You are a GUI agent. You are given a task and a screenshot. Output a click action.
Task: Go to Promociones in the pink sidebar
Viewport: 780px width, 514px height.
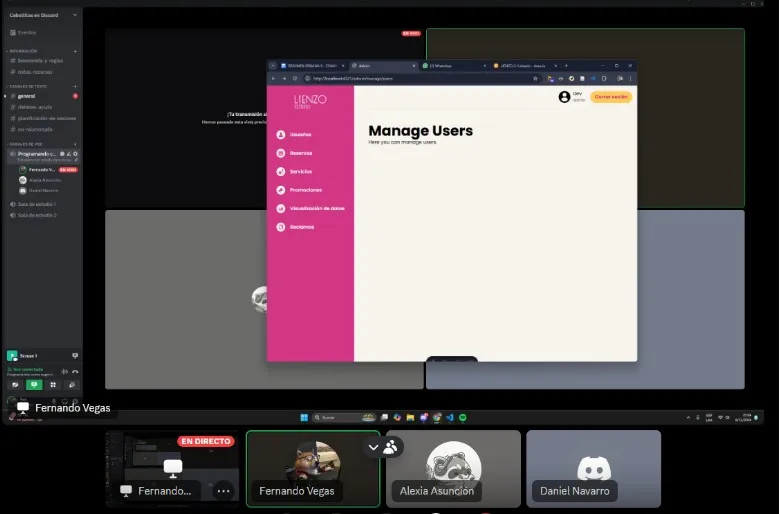click(x=305, y=190)
